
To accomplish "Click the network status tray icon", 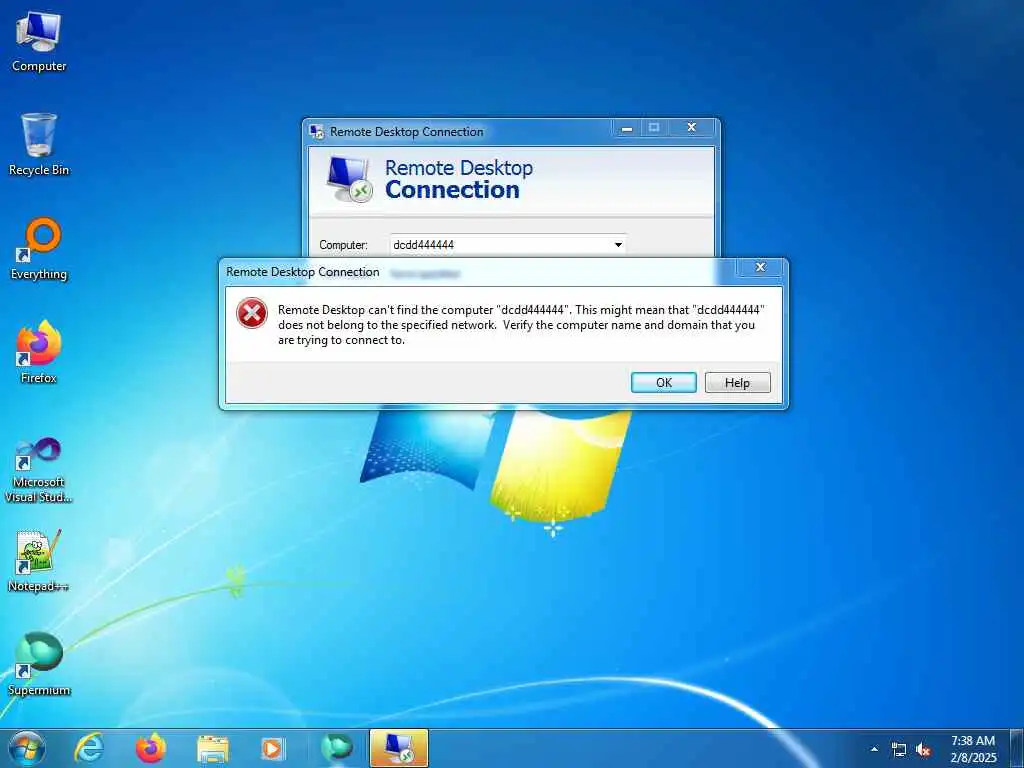I will click(x=899, y=750).
